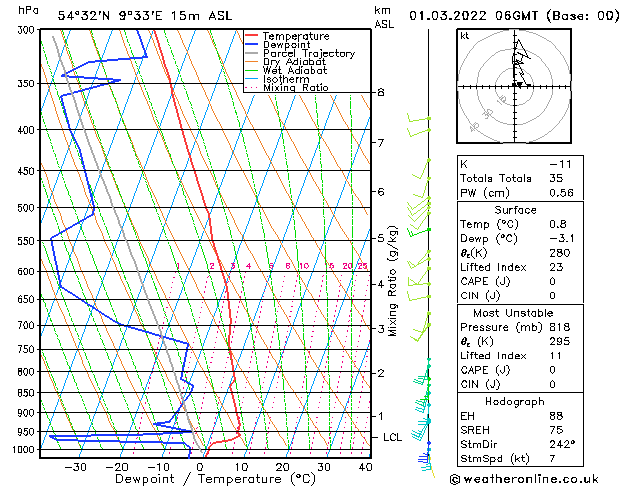Click the K index value -11
The height and width of the screenshot is (486, 629).
(560, 164)
